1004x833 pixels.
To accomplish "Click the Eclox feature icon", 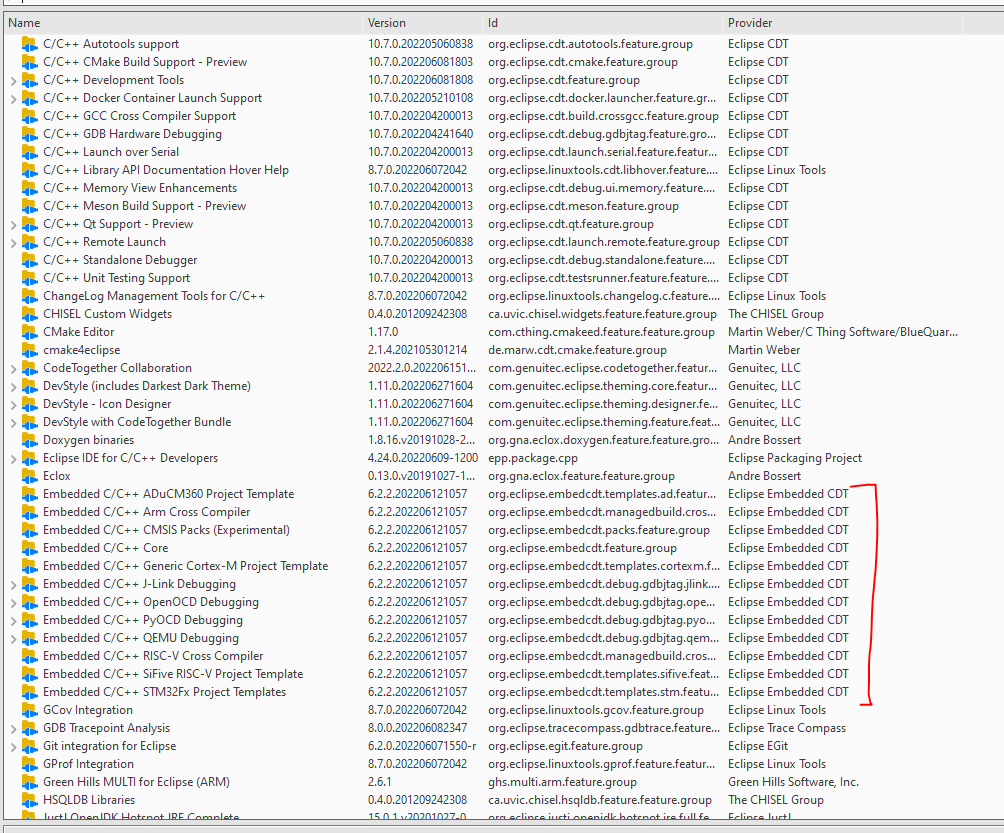I will click(x=28, y=476).
